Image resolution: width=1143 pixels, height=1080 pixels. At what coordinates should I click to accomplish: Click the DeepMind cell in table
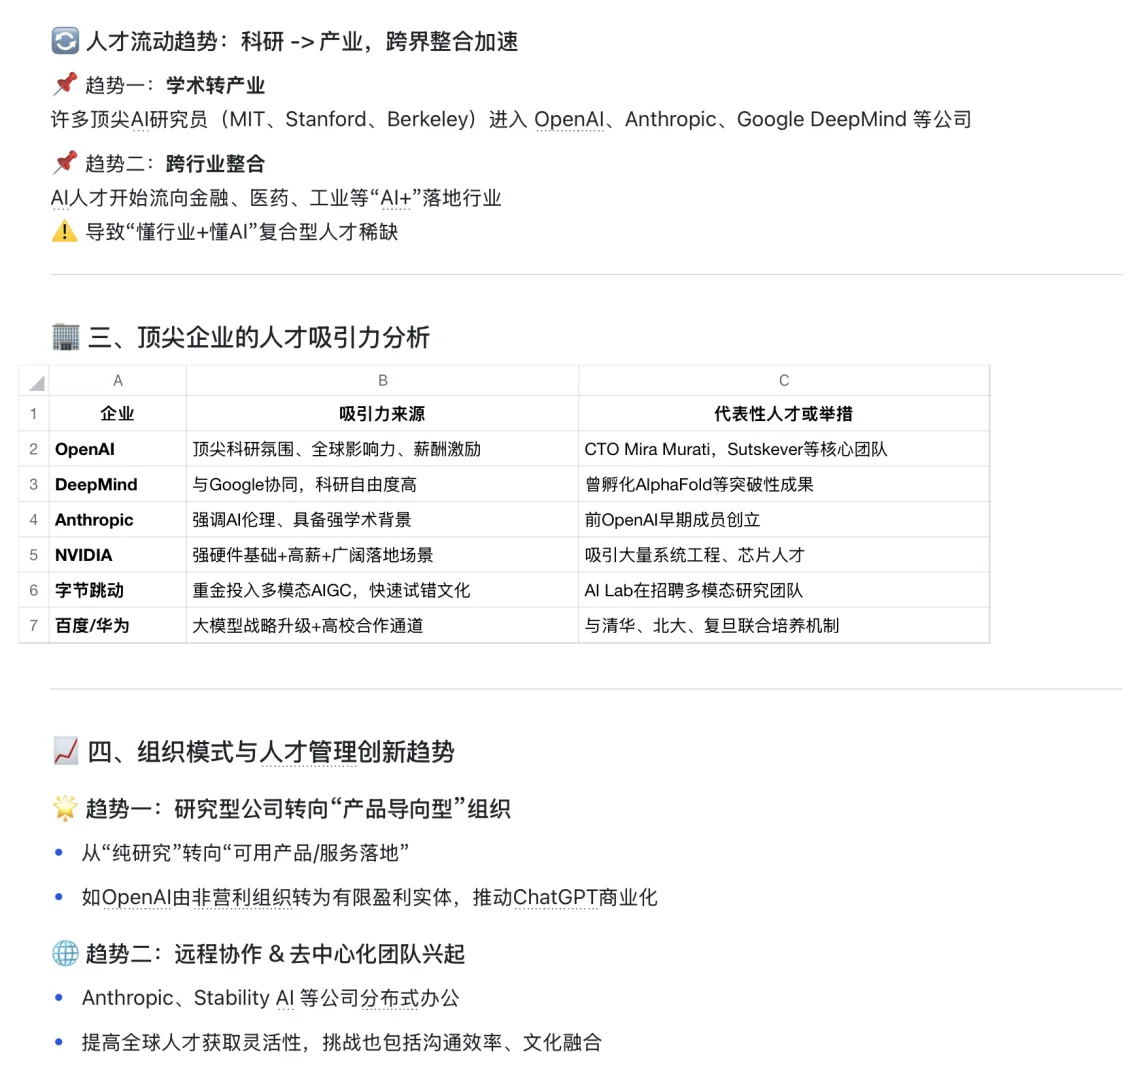[x=117, y=484]
